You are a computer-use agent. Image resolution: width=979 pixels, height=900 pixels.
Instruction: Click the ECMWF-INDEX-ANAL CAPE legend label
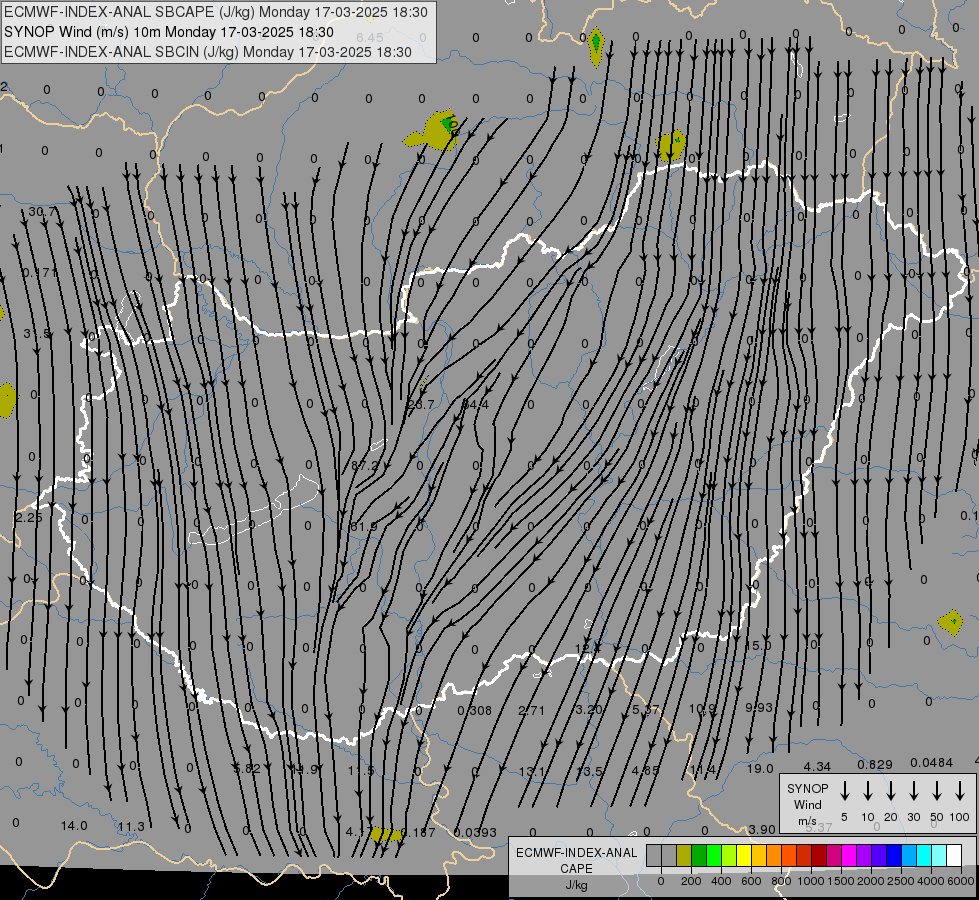[x=576, y=860]
